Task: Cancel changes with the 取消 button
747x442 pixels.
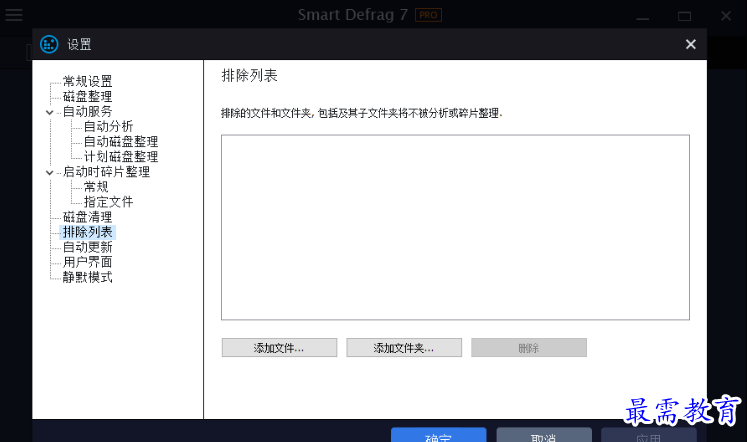Action: (544, 435)
